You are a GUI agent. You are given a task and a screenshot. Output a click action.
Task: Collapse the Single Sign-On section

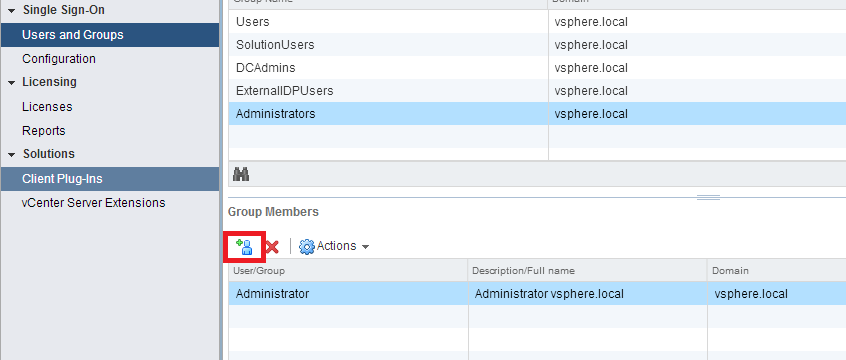(x=11, y=11)
